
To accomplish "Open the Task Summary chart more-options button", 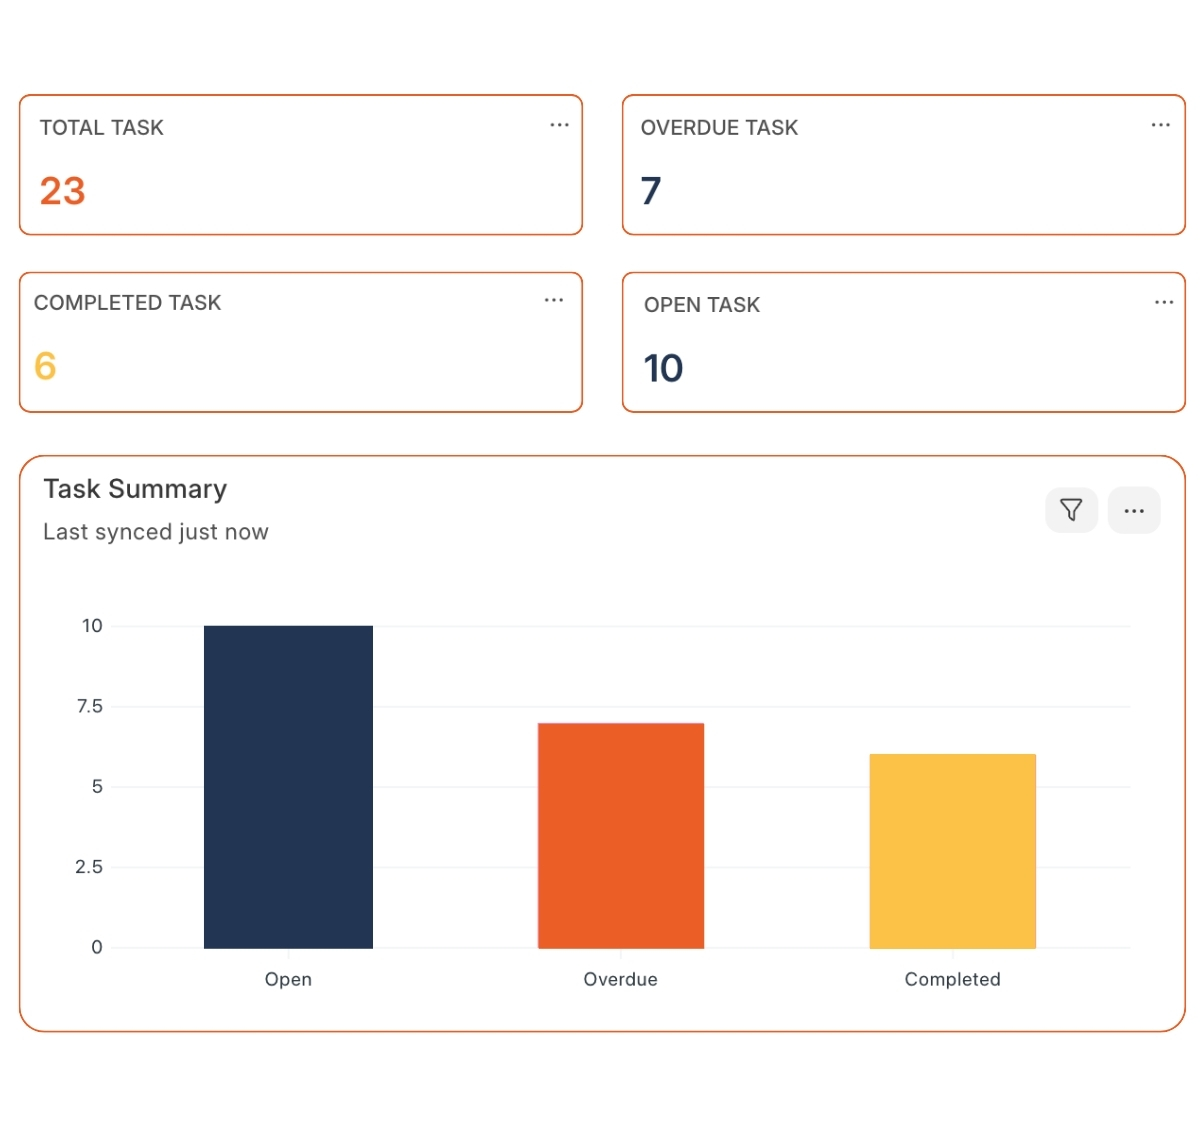I will tap(1134, 510).
